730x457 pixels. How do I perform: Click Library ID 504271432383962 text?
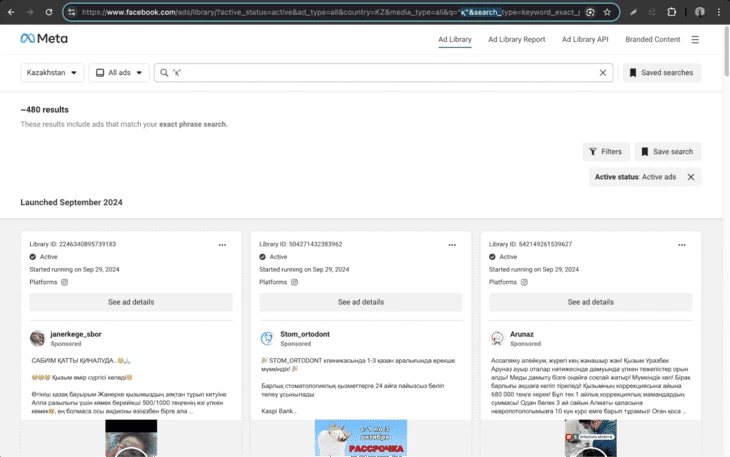click(x=301, y=244)
